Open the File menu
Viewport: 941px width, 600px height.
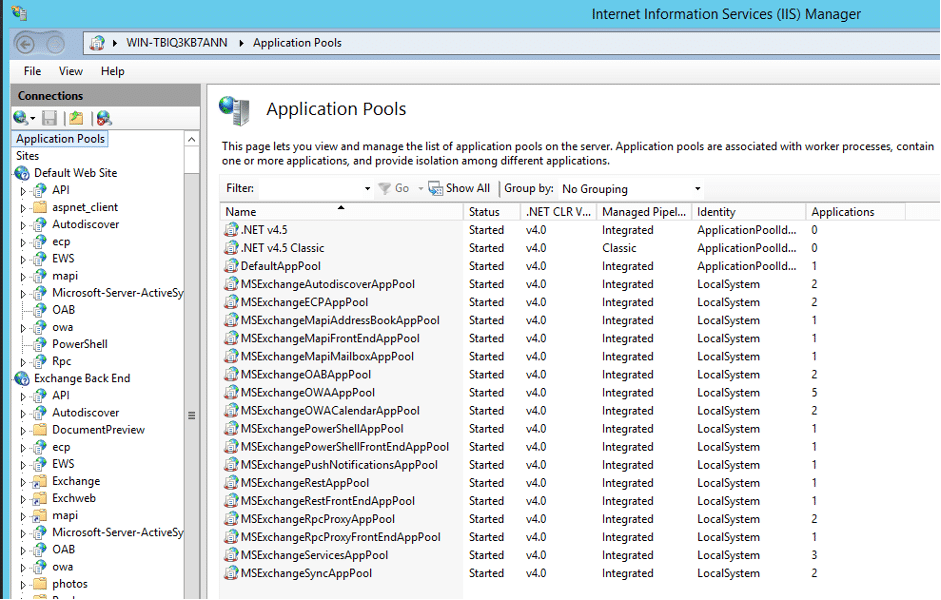(32, 71)
